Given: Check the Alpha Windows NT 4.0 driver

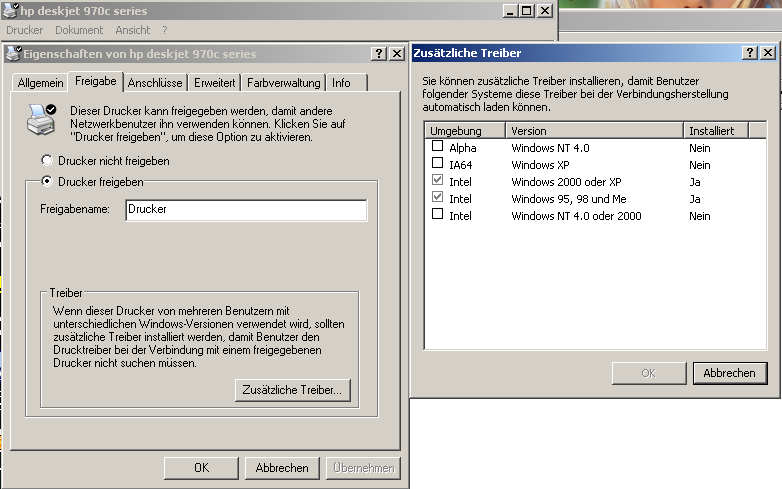Looking at the screenshot, I should point(437,146).
